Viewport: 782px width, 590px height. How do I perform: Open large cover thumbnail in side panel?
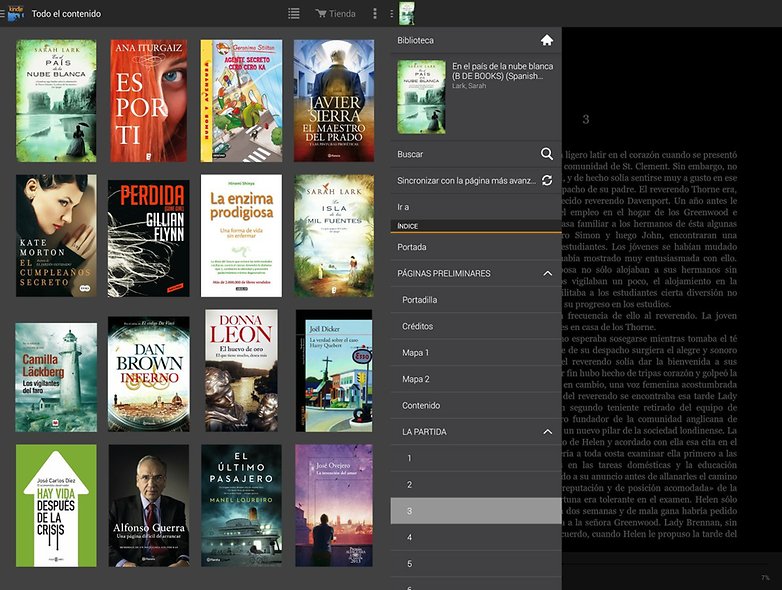(421, 97)
